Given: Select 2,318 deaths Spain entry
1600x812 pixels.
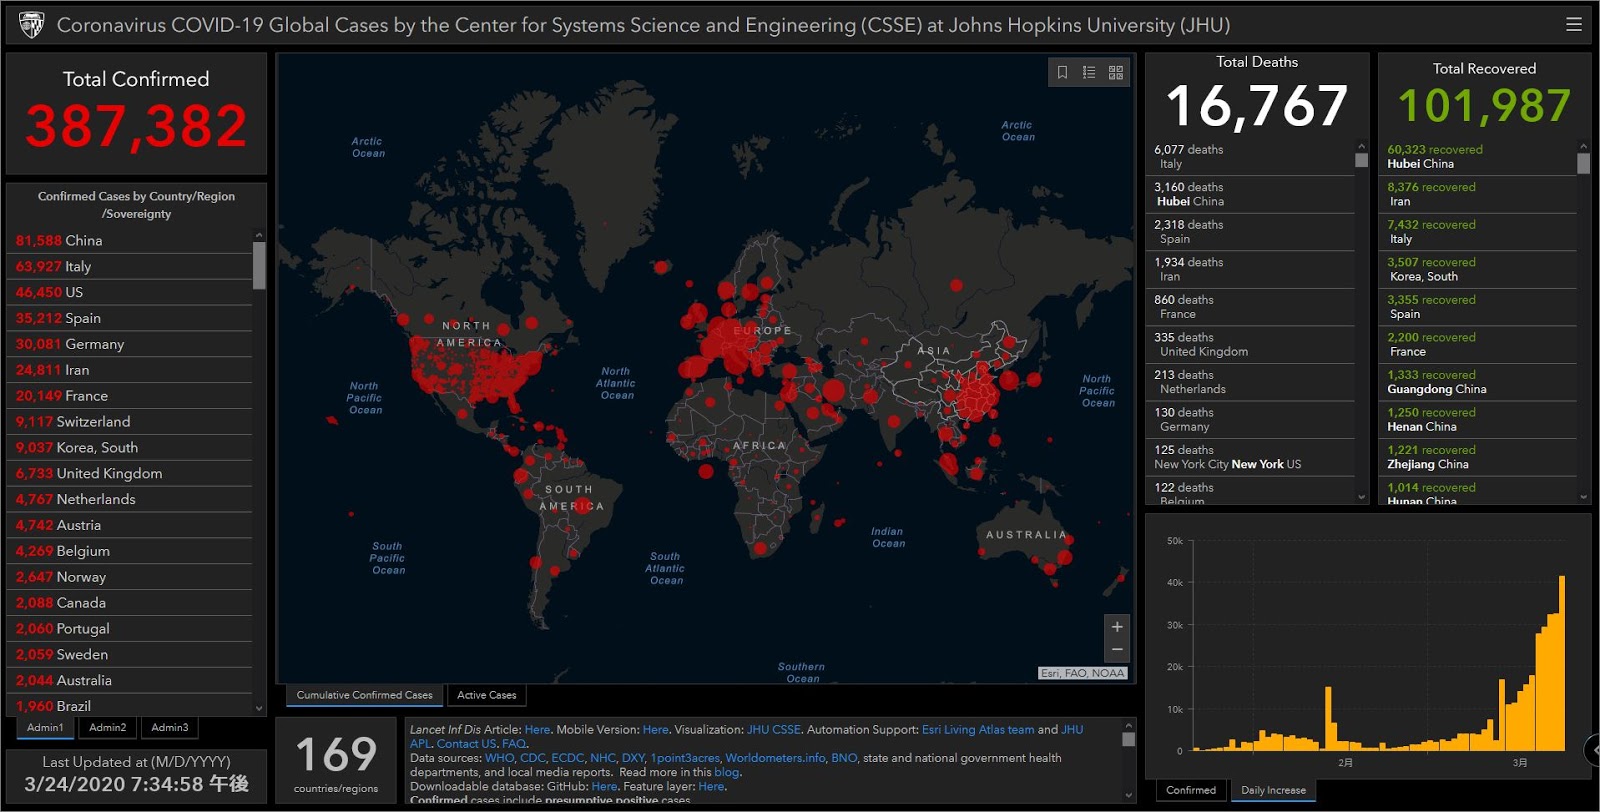Looking at the screenshot, I should tap(1250, 232).
